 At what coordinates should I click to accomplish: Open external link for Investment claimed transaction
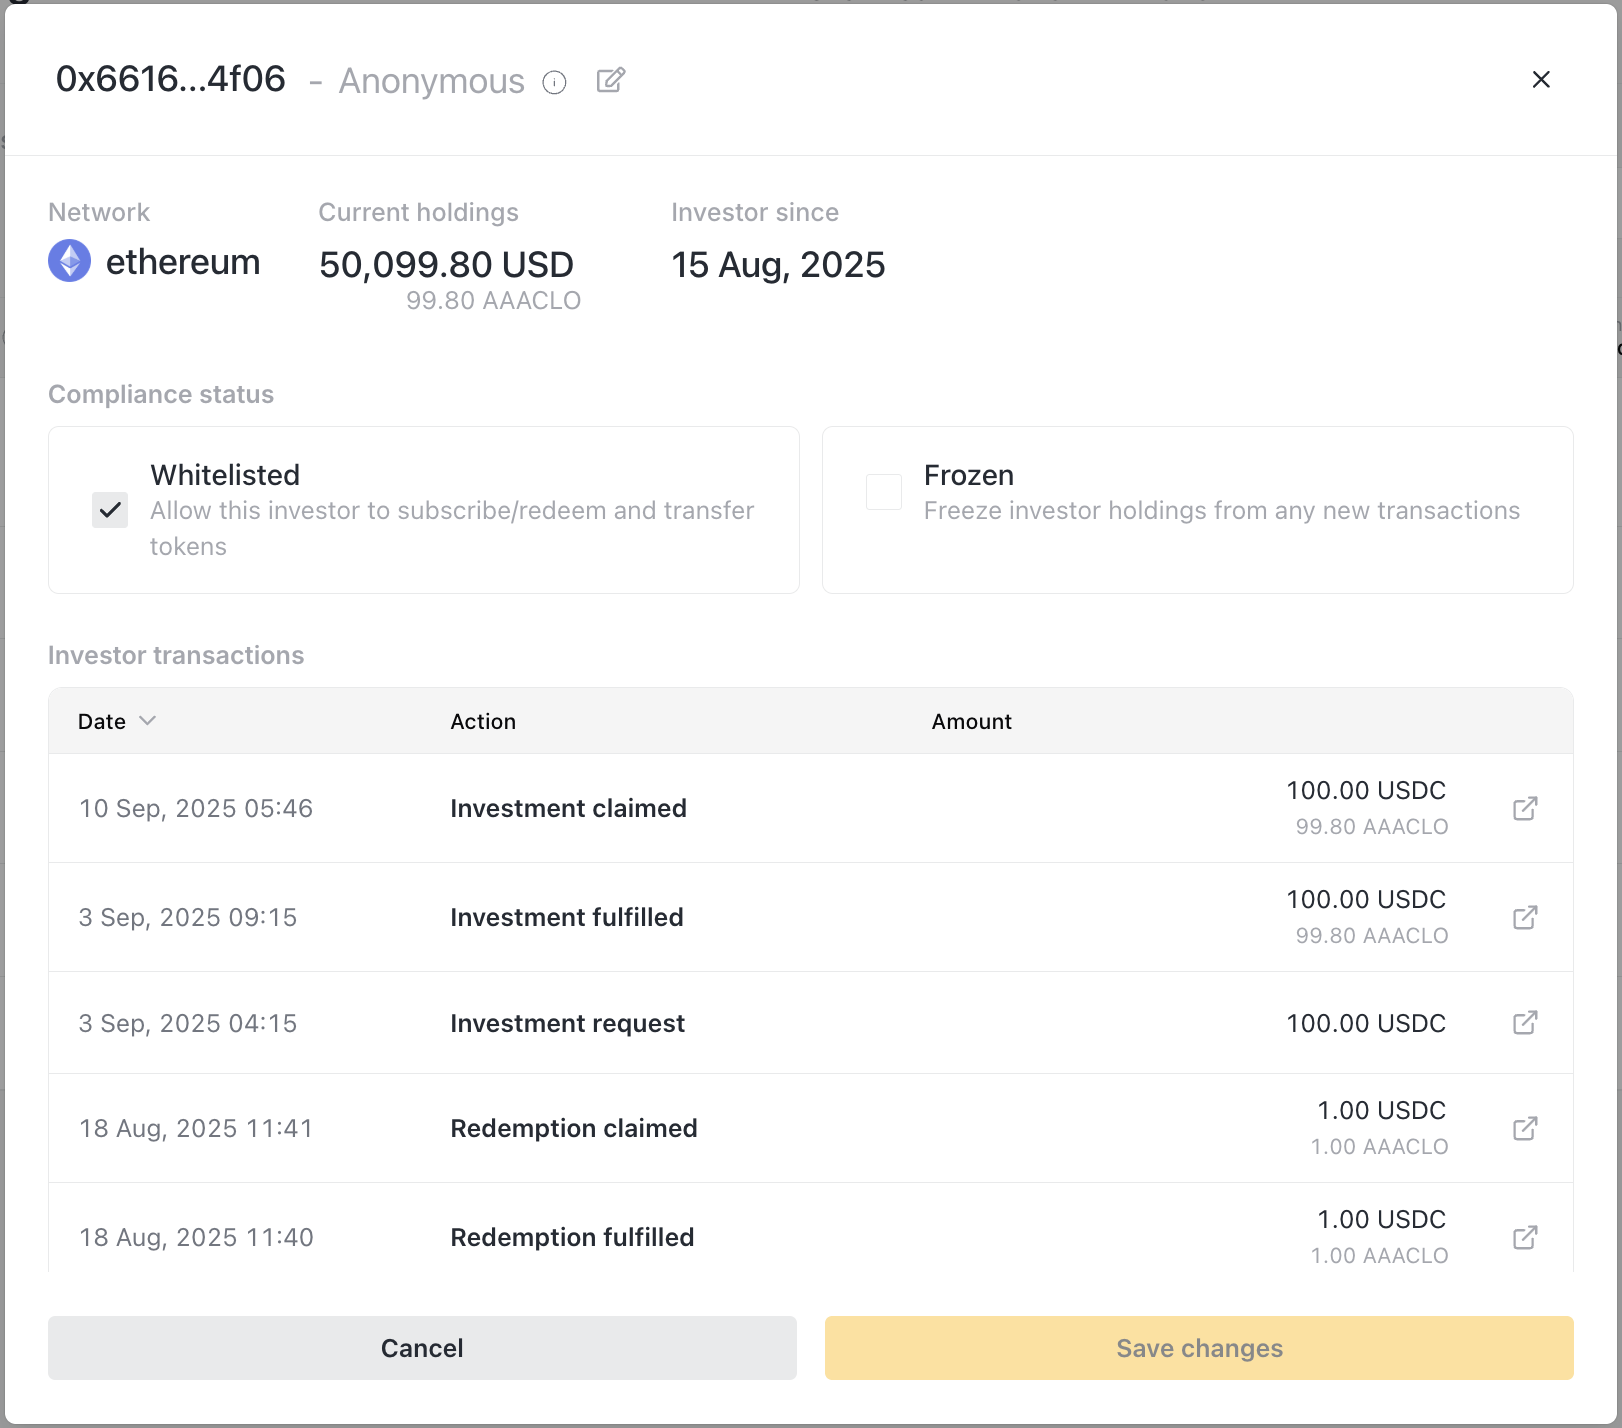[1524, 808]
